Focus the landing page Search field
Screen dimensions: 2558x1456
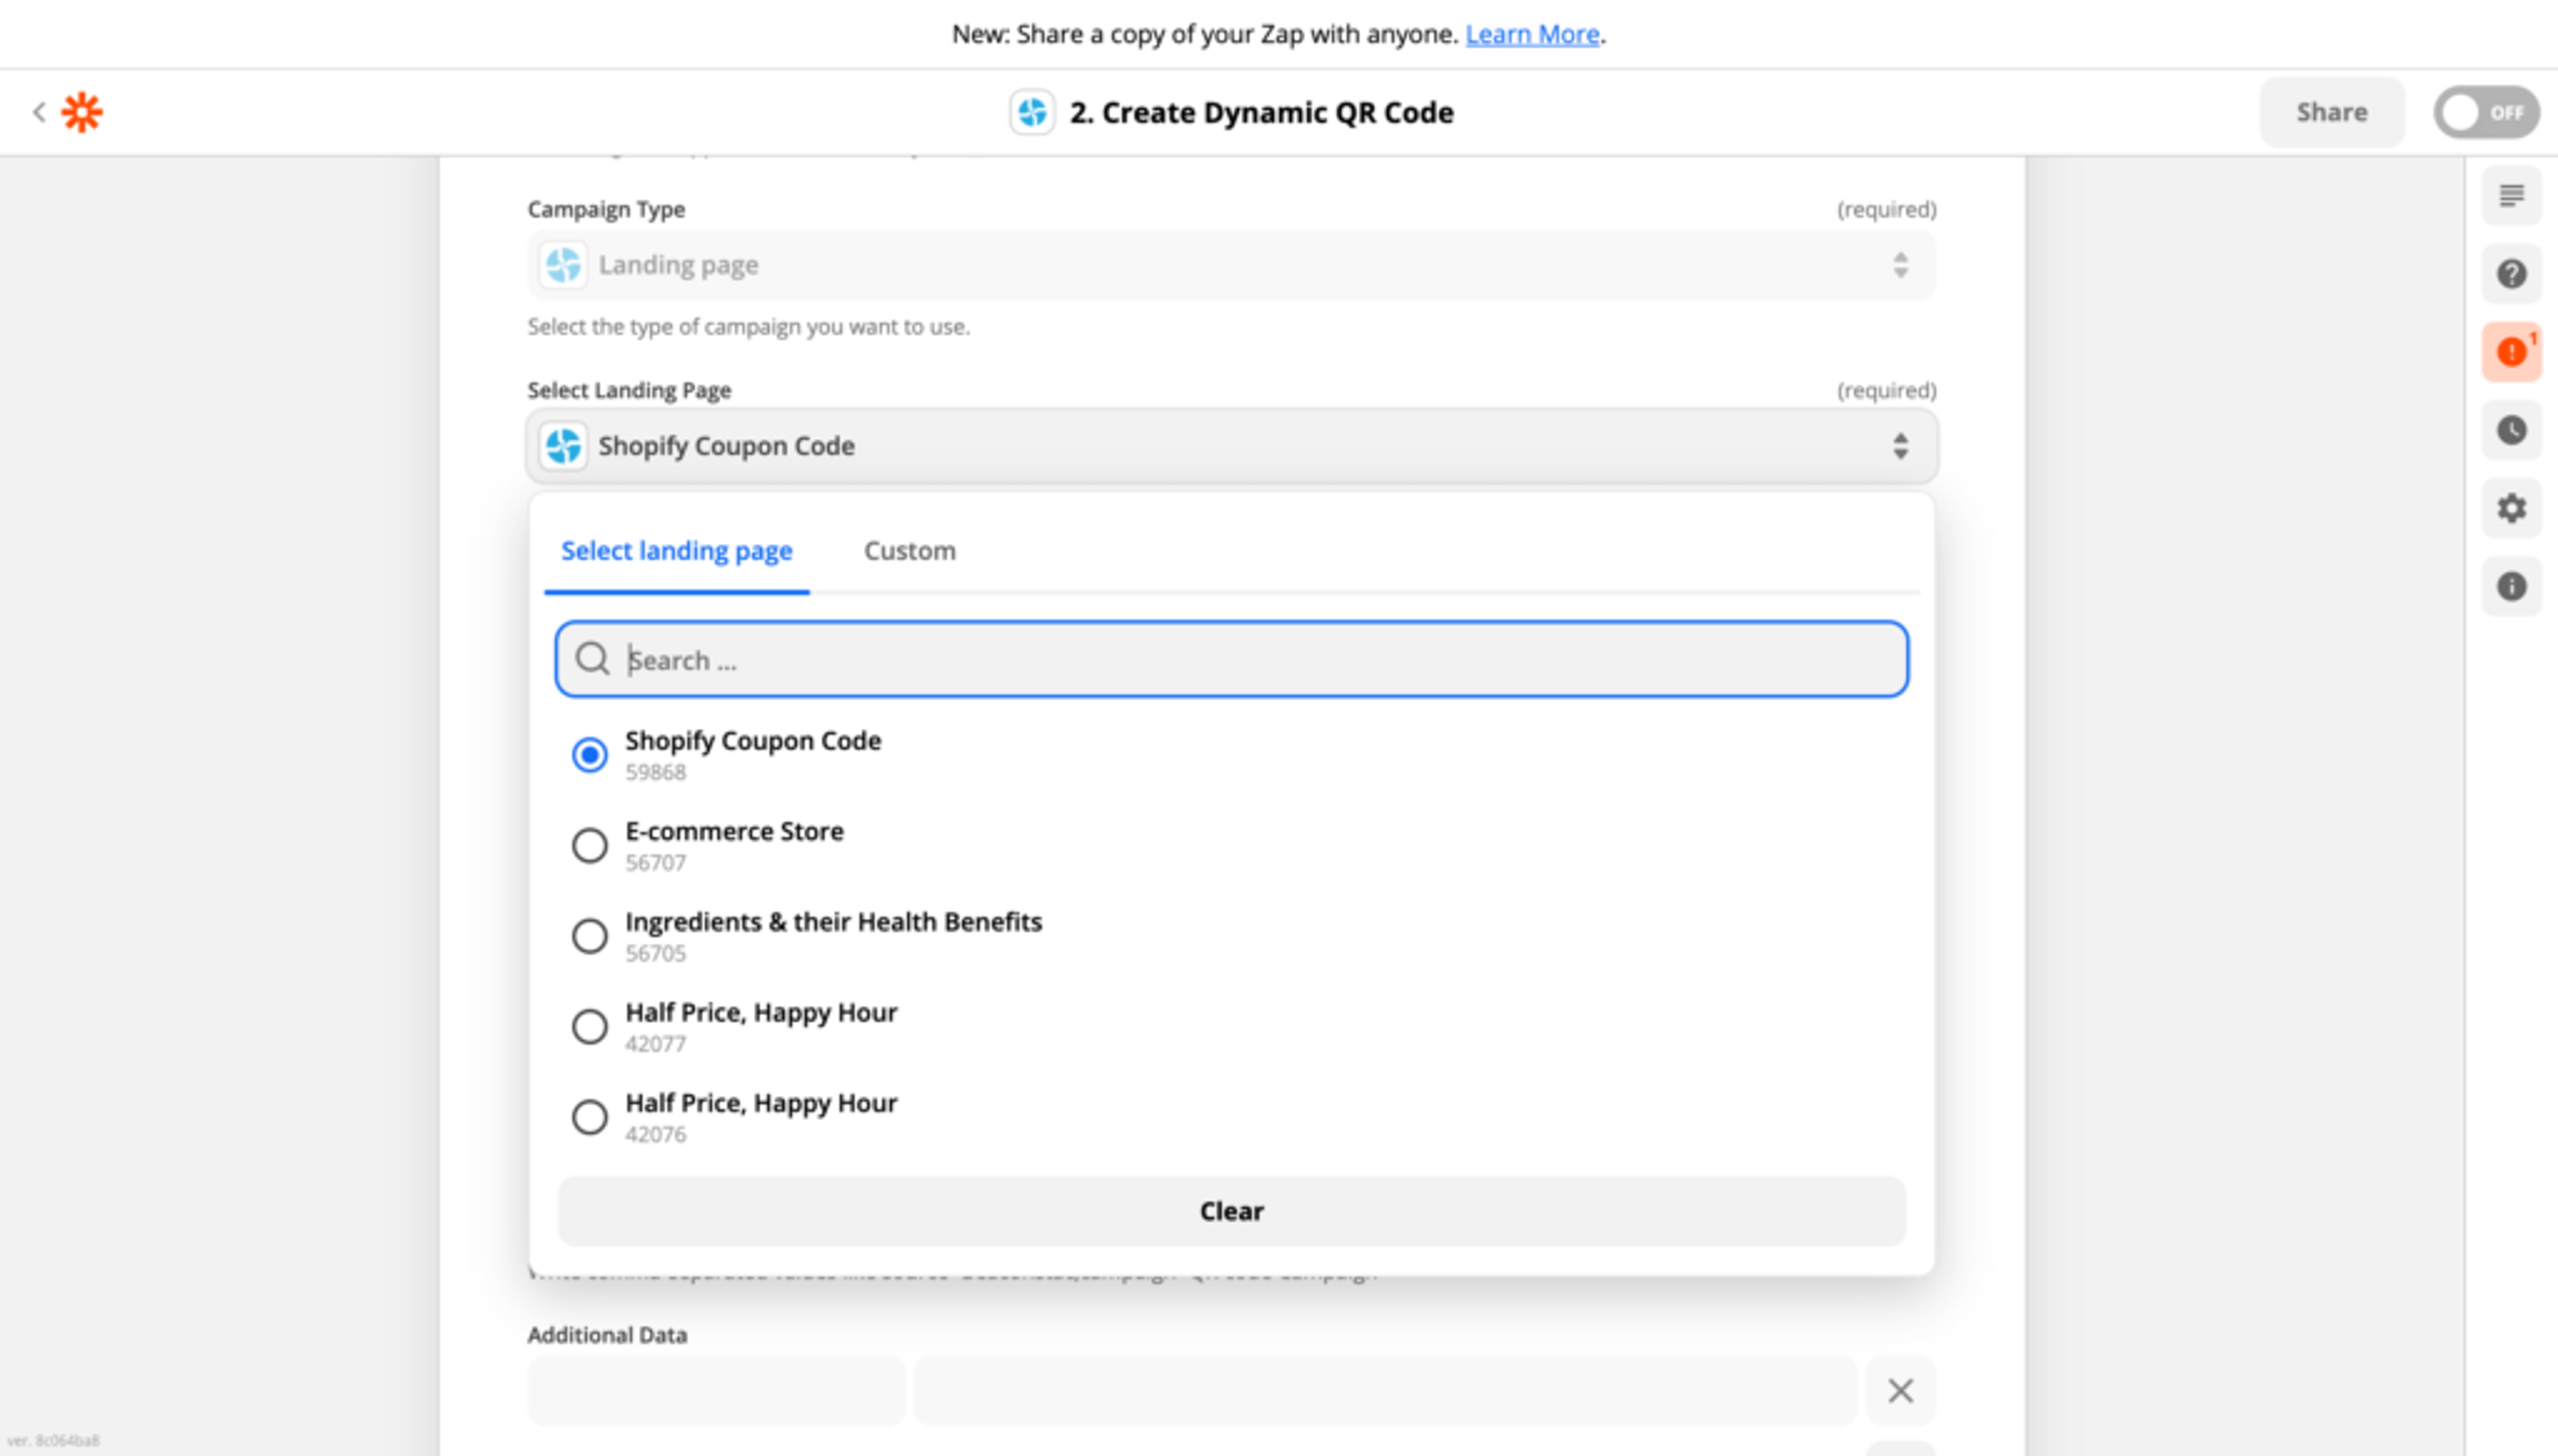(1232, 659)
